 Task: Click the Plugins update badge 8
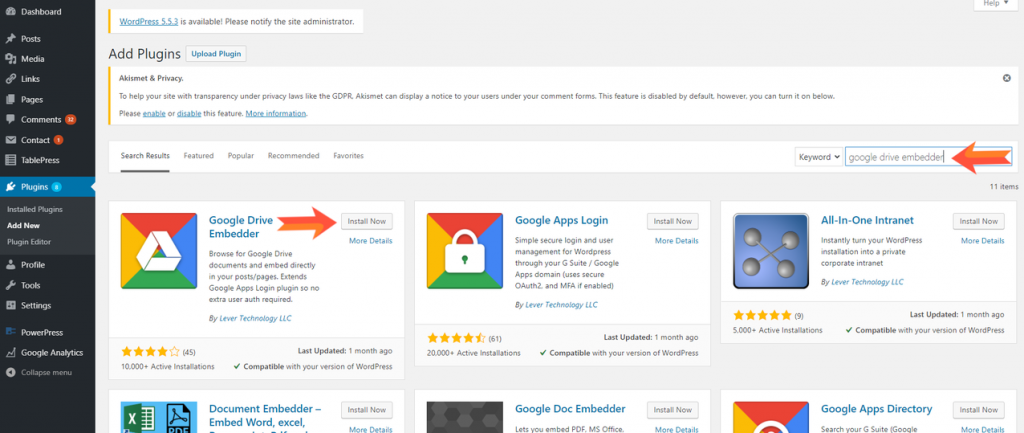point(56,187)
